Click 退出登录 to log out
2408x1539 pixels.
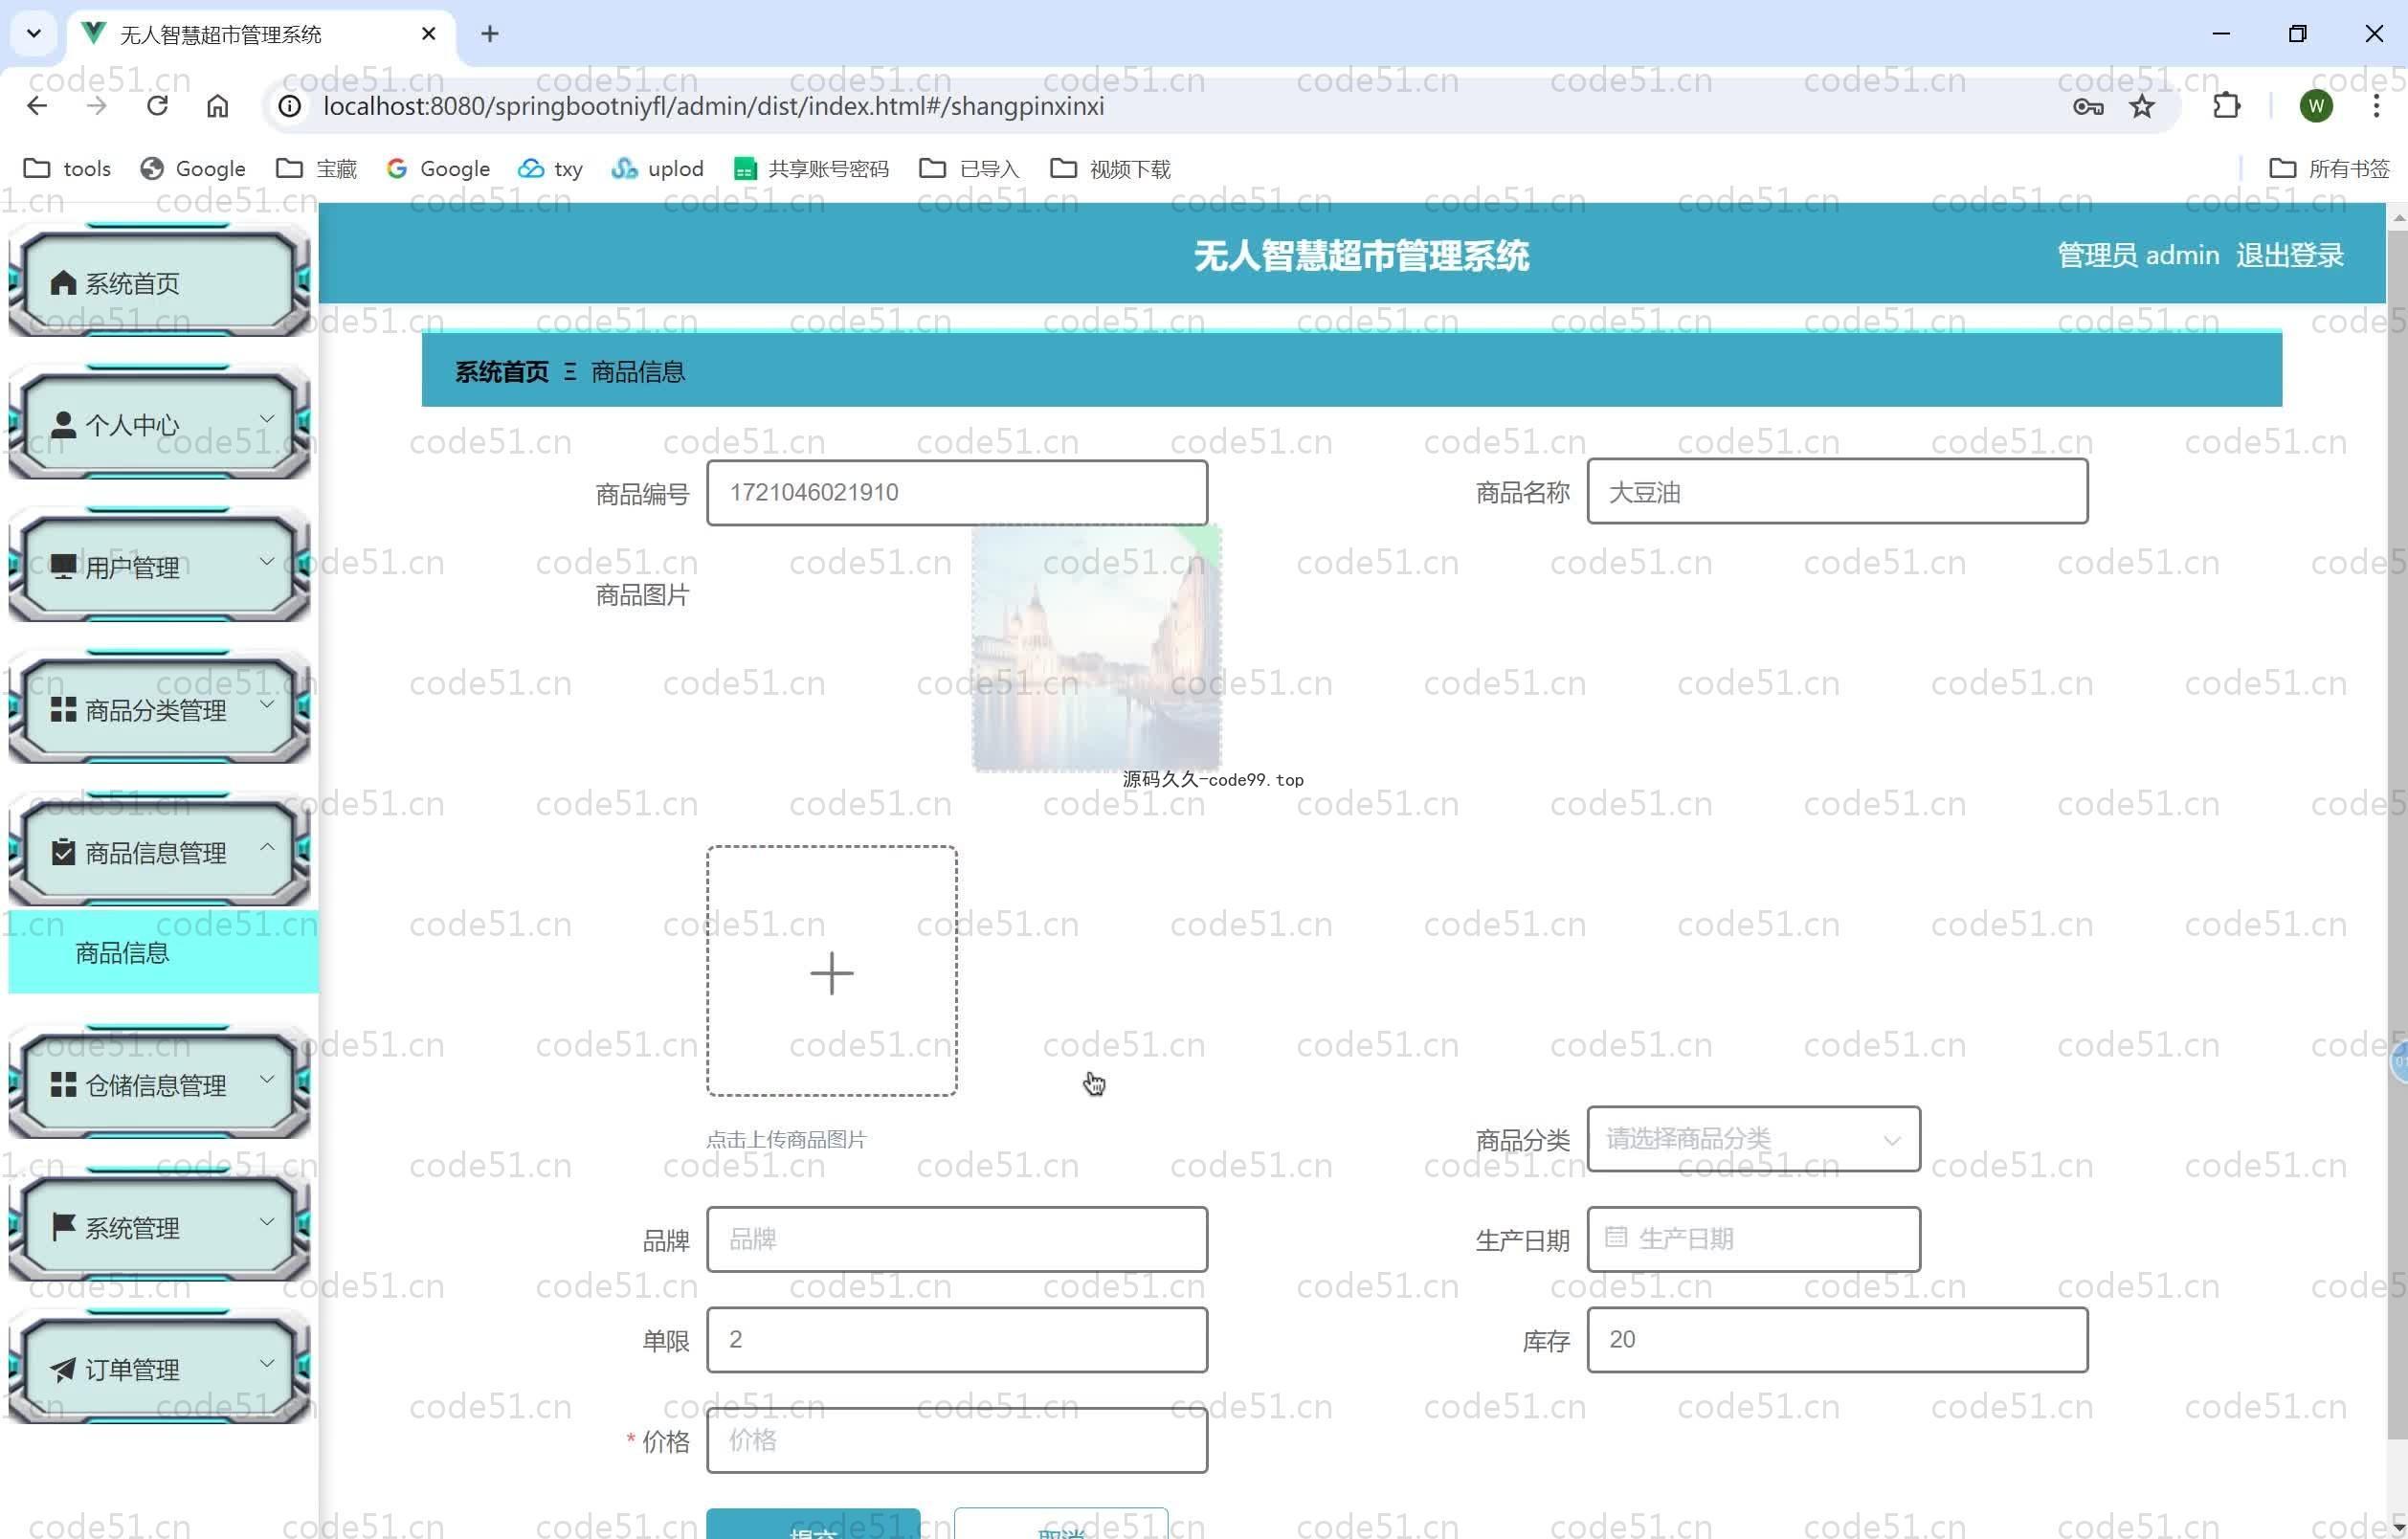[2289, 256]
